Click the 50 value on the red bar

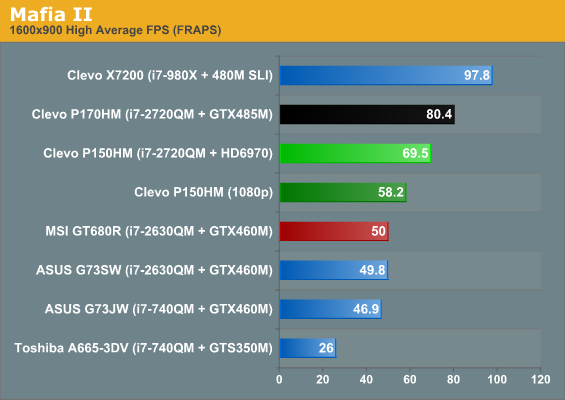tap(378, 231)
